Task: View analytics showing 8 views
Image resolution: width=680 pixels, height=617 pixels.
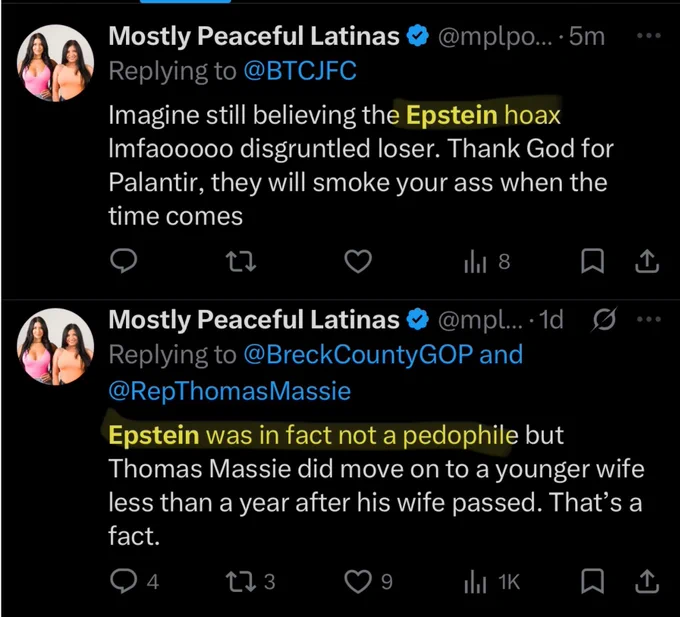Action: tap(487, 262)
